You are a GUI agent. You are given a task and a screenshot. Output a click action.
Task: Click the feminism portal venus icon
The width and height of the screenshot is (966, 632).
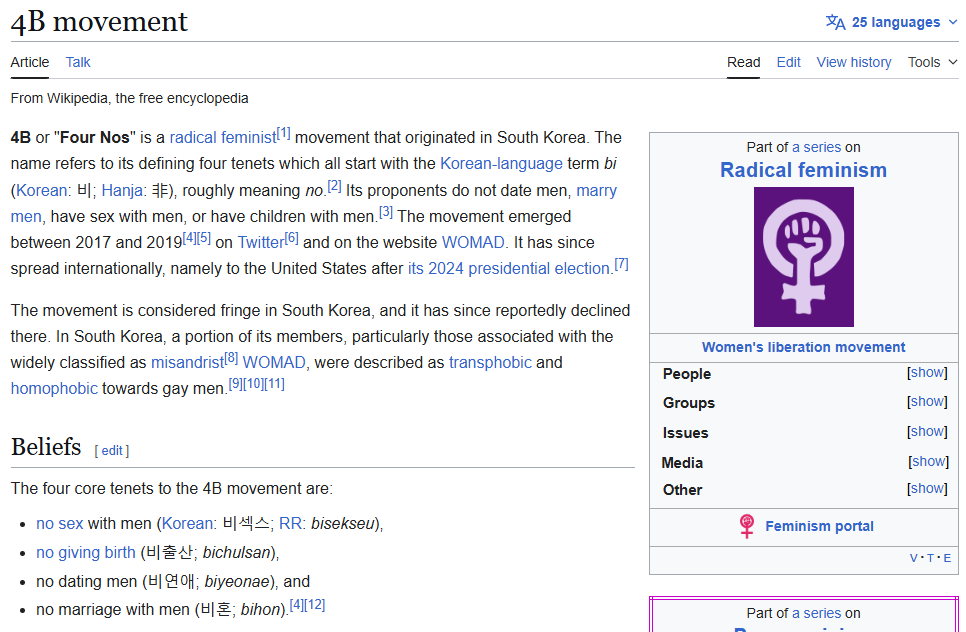pyautogui.click(x=747, y=526)
